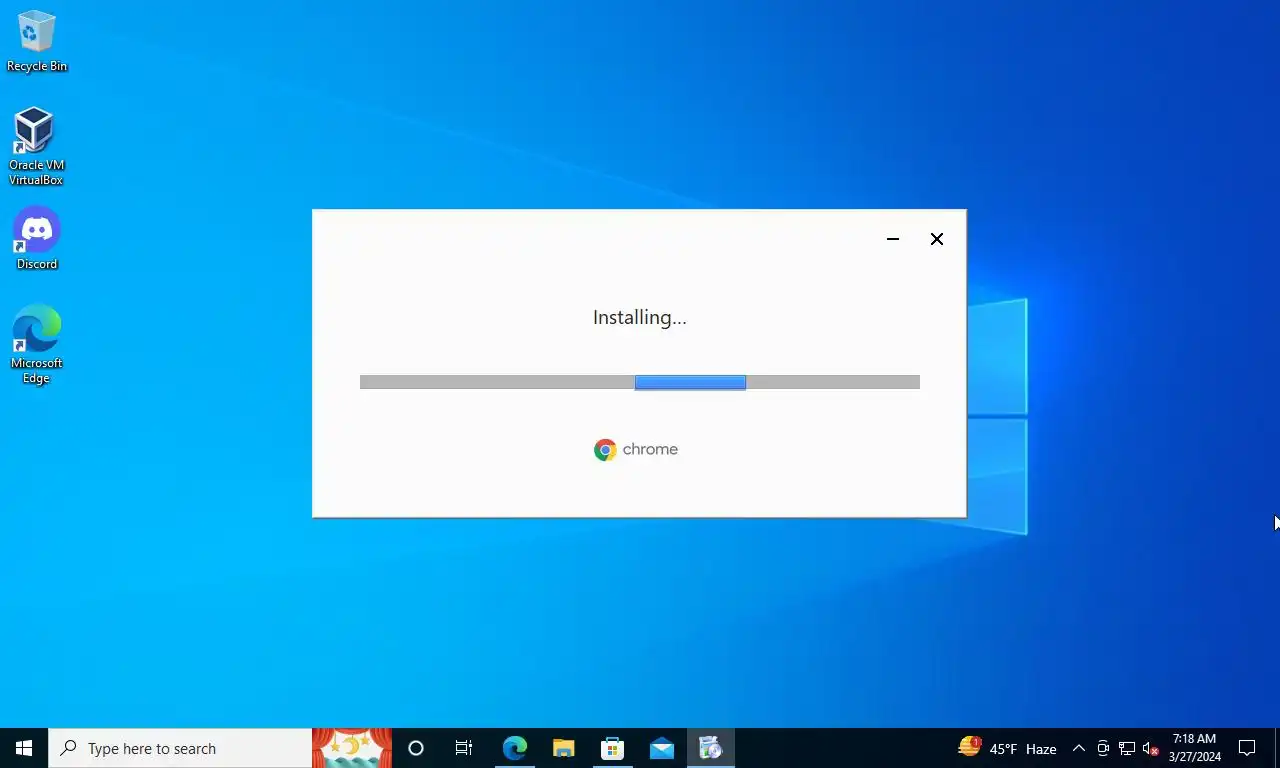
Task: Focus the "Type here to search" box
Action: [180, 748]
